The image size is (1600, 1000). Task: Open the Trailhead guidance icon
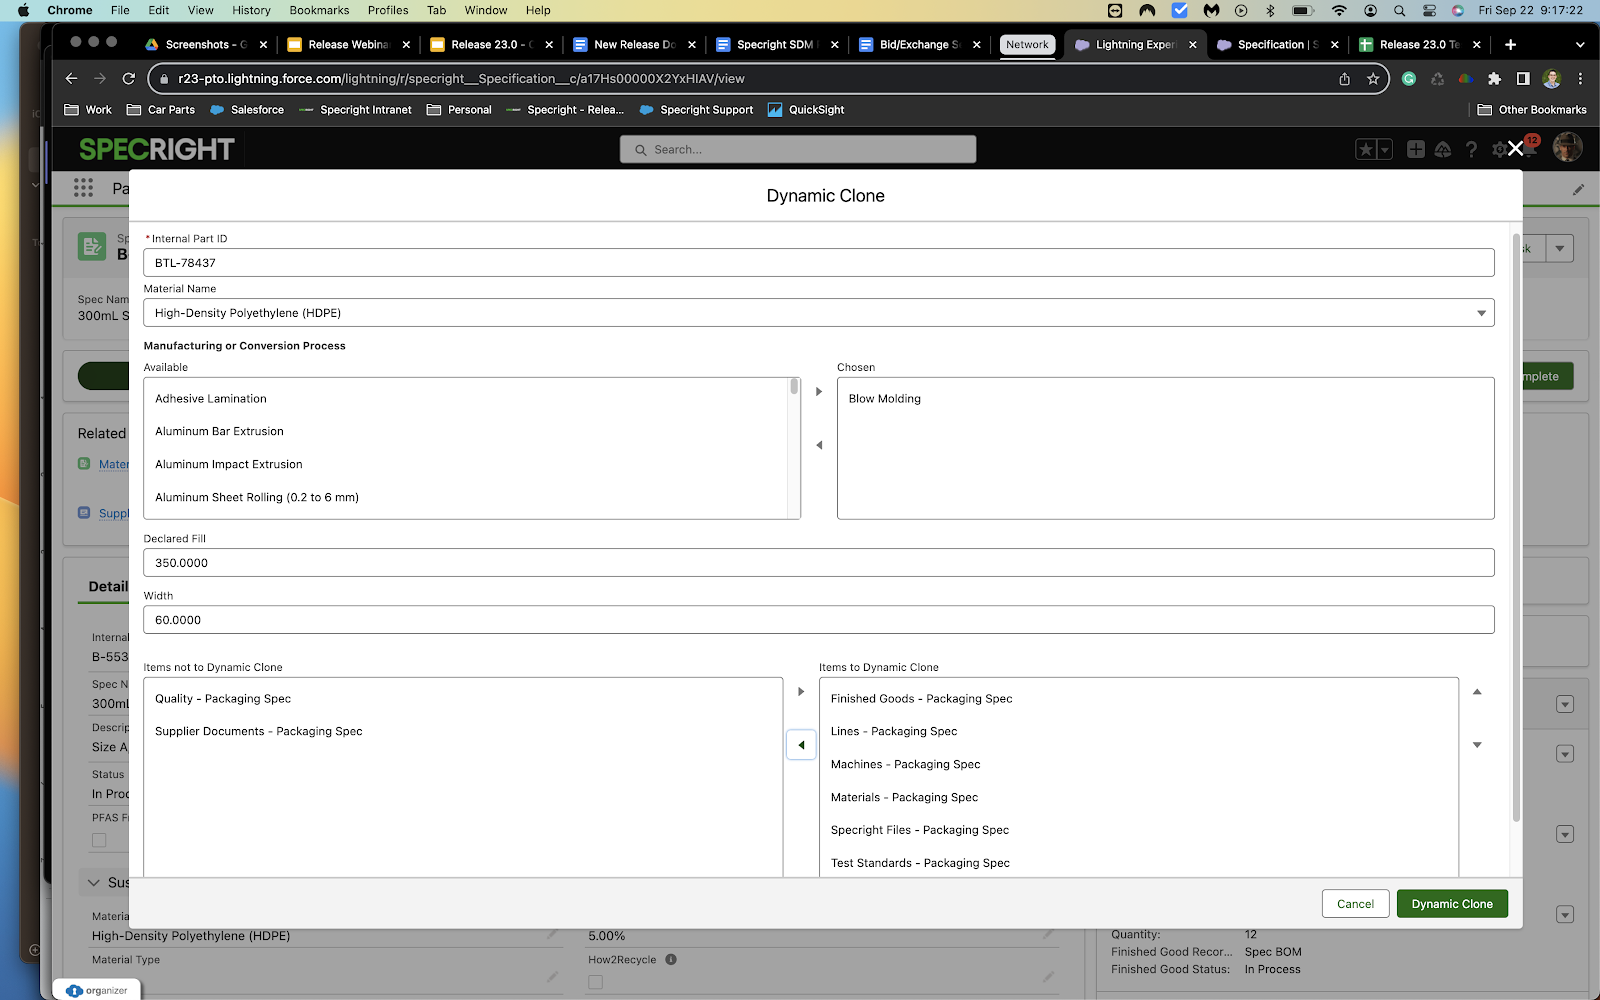[x=1443, y=149]
